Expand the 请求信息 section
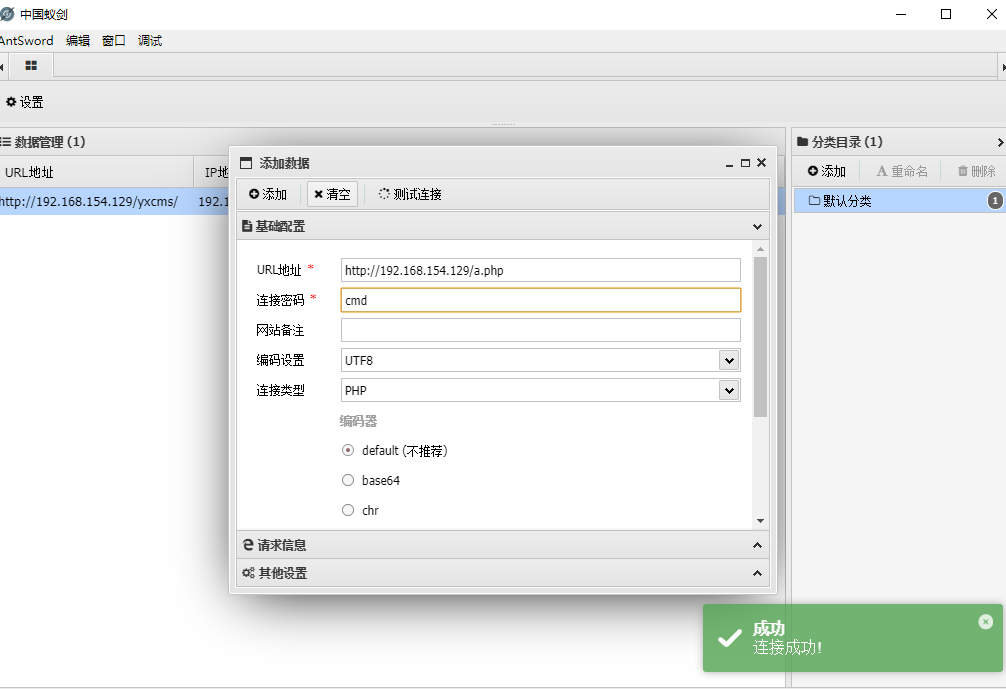The width and height of the screenshot is (1006, 689). point(503,545)
